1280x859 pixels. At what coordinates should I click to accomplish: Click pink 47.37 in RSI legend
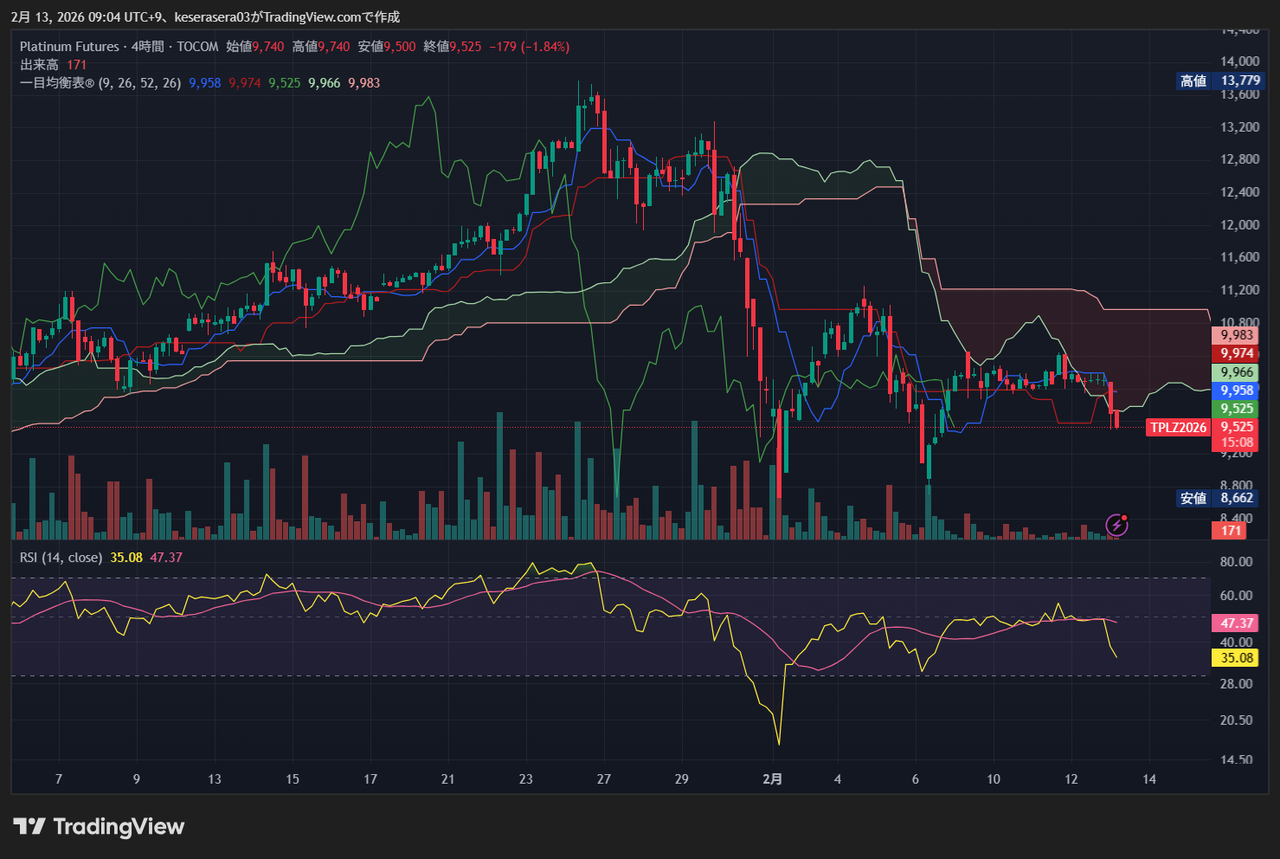click(166, 557)
